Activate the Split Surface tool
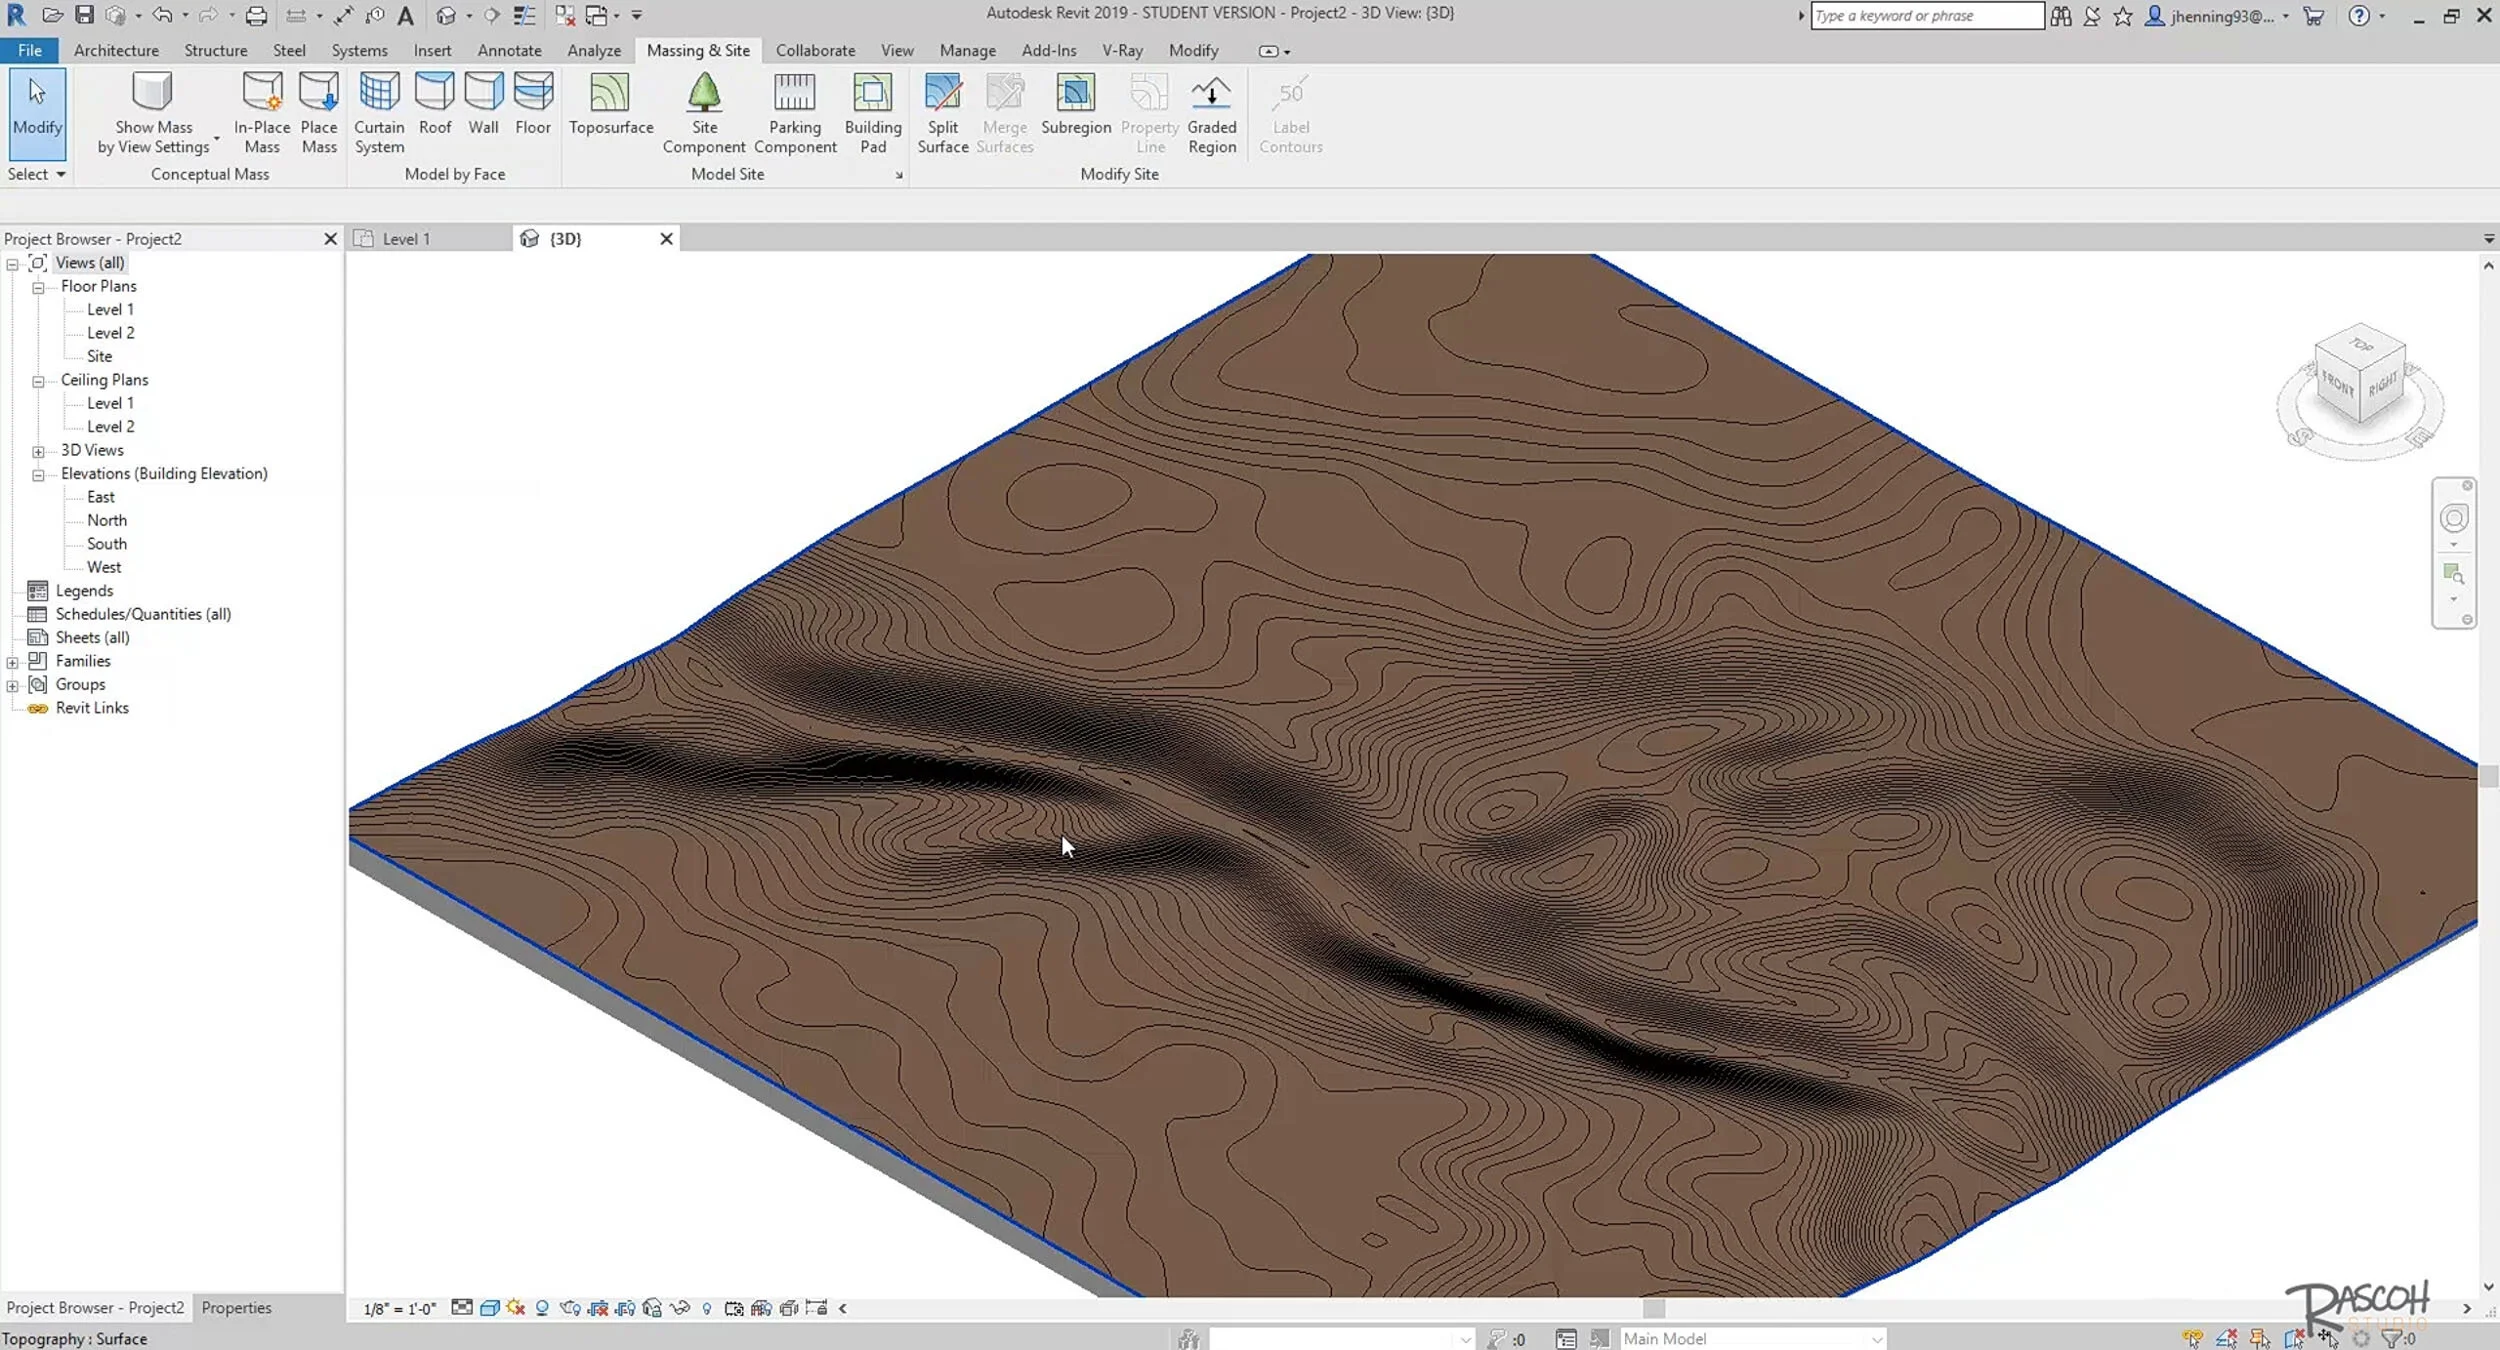 941,110
